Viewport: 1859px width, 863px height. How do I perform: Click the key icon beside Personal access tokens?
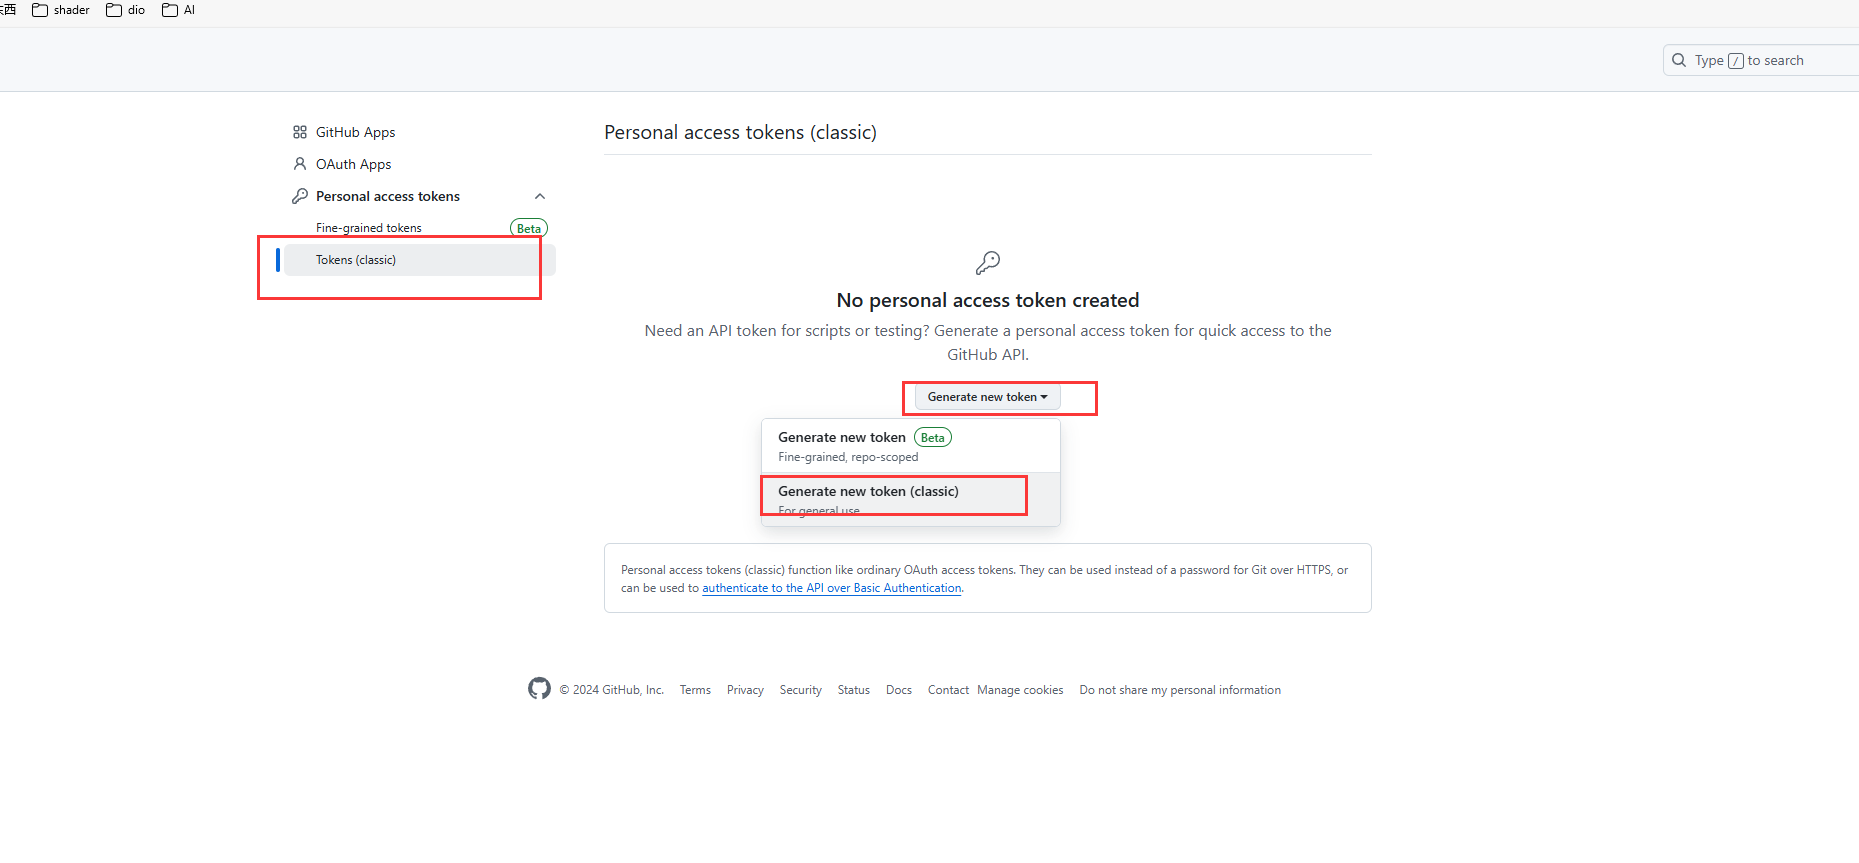point(299,196)
